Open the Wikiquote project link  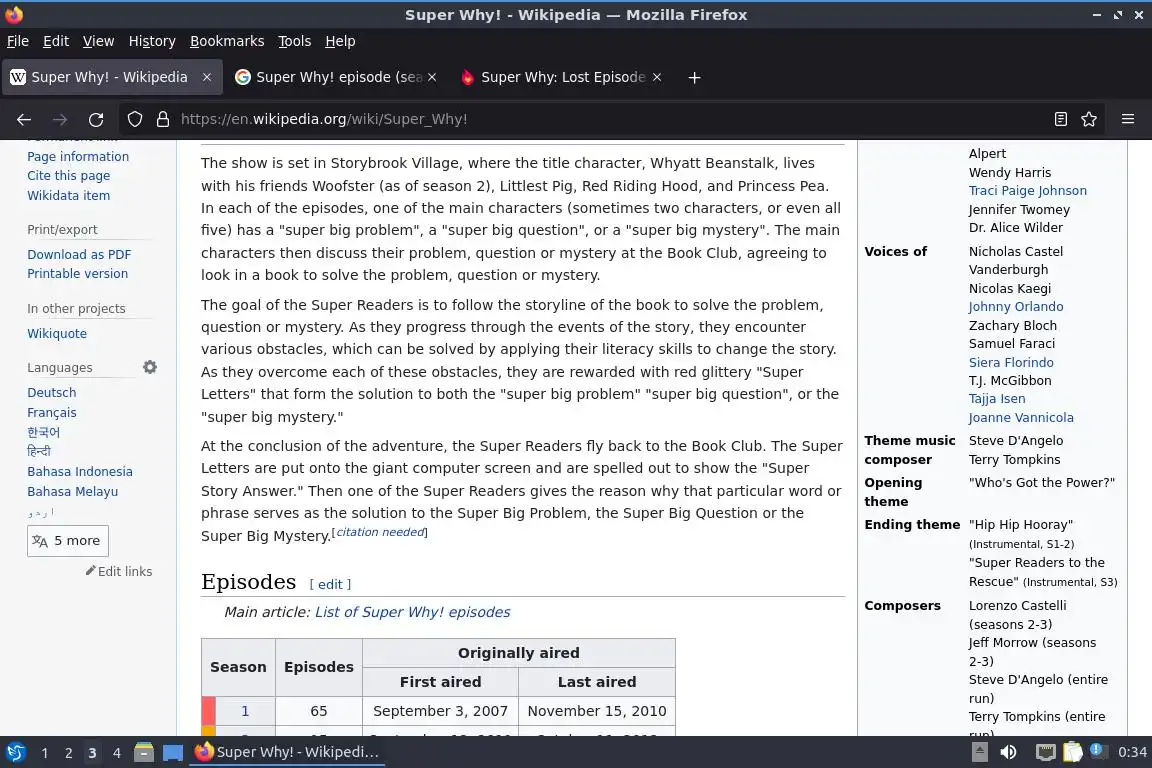coord(57,334)
